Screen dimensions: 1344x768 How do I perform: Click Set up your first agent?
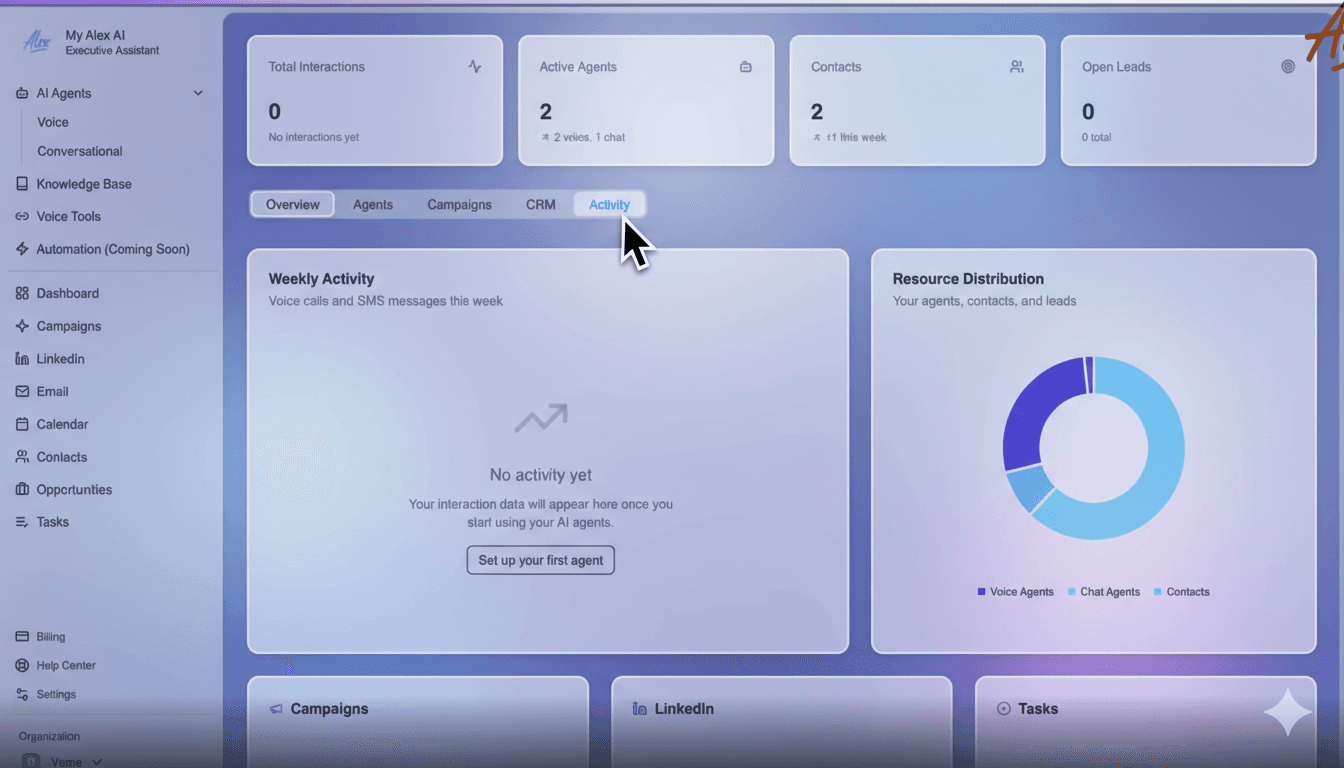coord(540,560)
